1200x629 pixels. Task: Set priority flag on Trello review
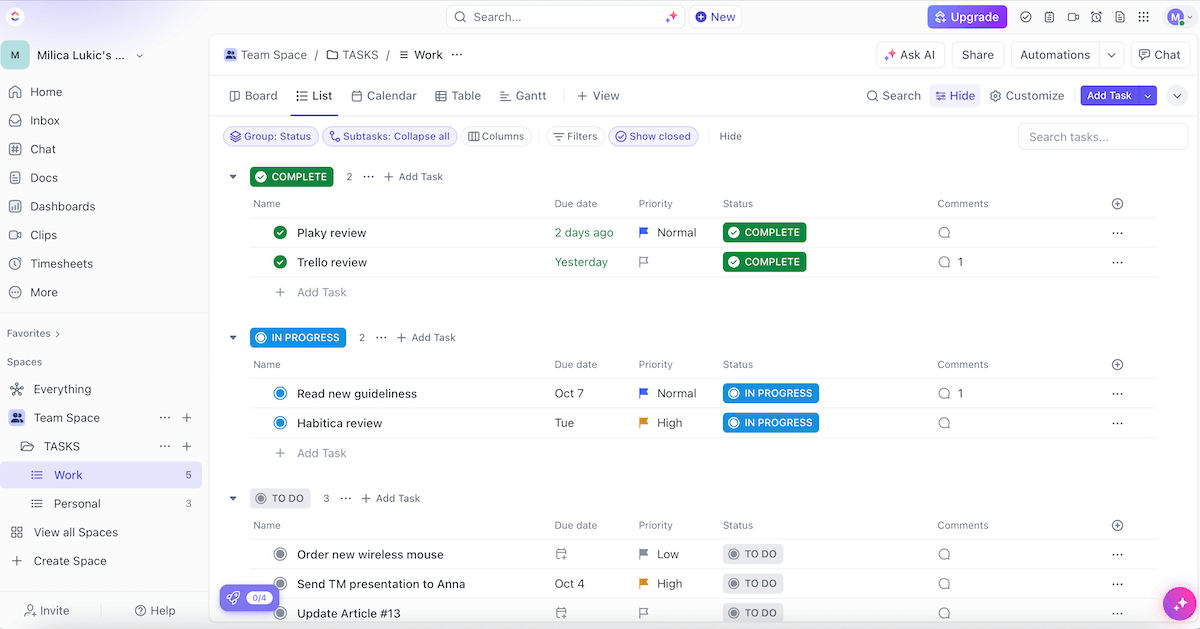[x=644, y=261]
